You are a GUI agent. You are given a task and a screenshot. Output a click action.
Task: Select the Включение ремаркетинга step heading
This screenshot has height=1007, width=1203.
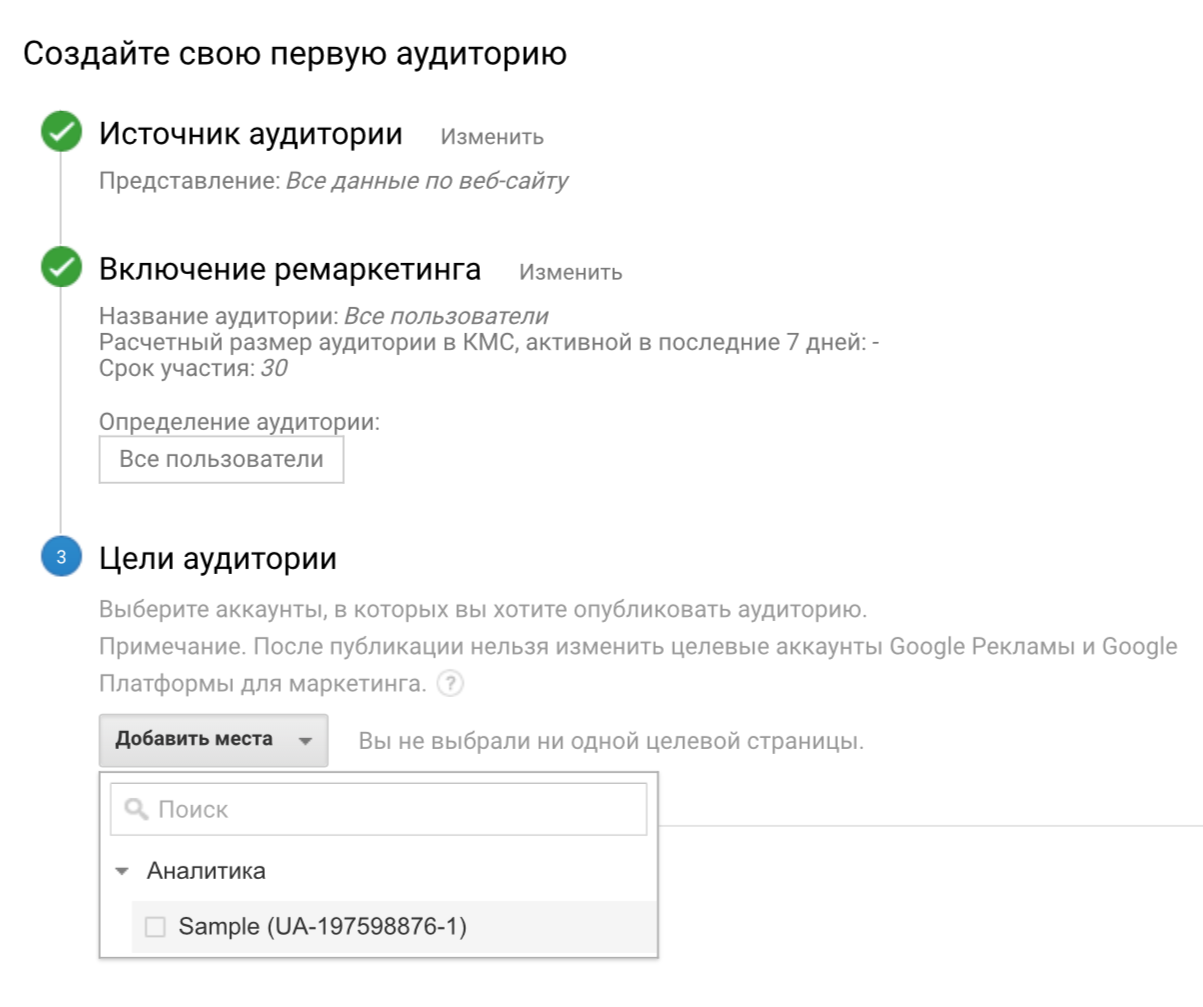point(290,269)
